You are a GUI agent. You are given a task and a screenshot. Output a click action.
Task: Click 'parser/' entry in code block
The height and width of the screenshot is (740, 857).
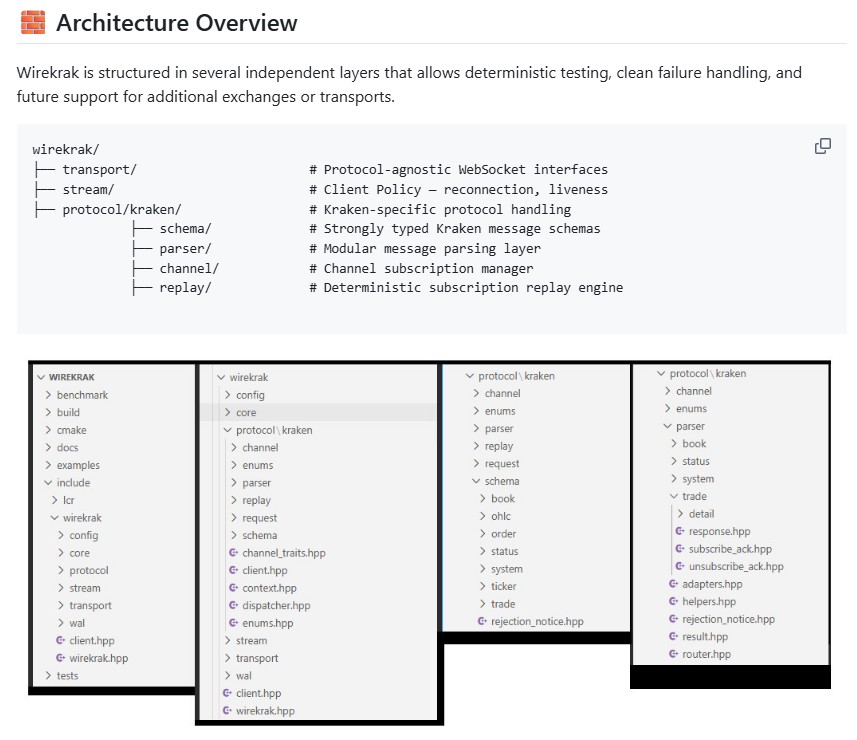point(185,249)
